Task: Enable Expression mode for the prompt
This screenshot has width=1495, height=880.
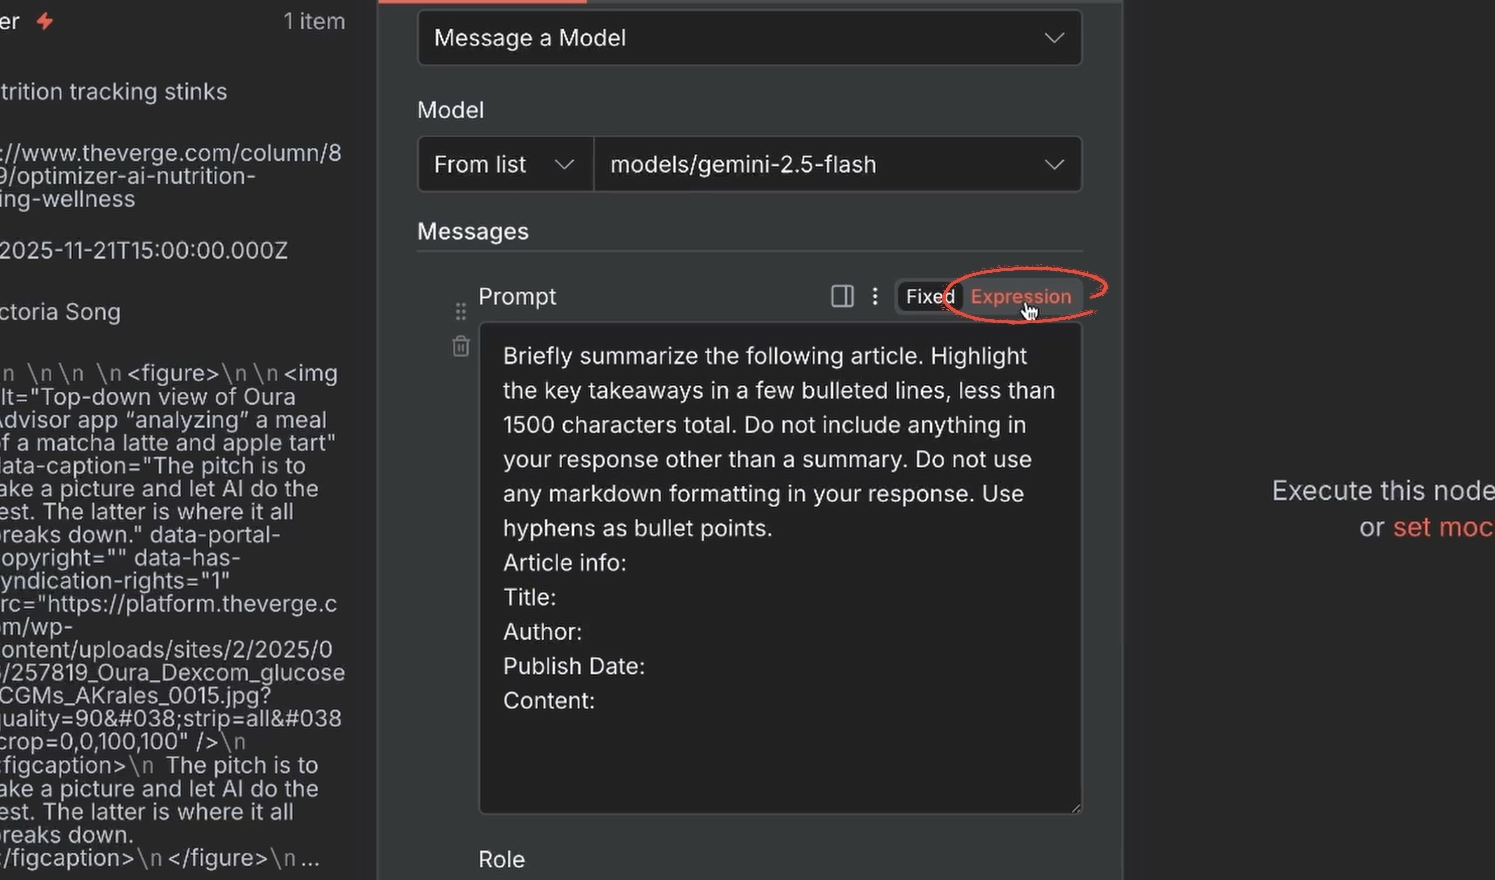Action: (x=1019, y=296)
